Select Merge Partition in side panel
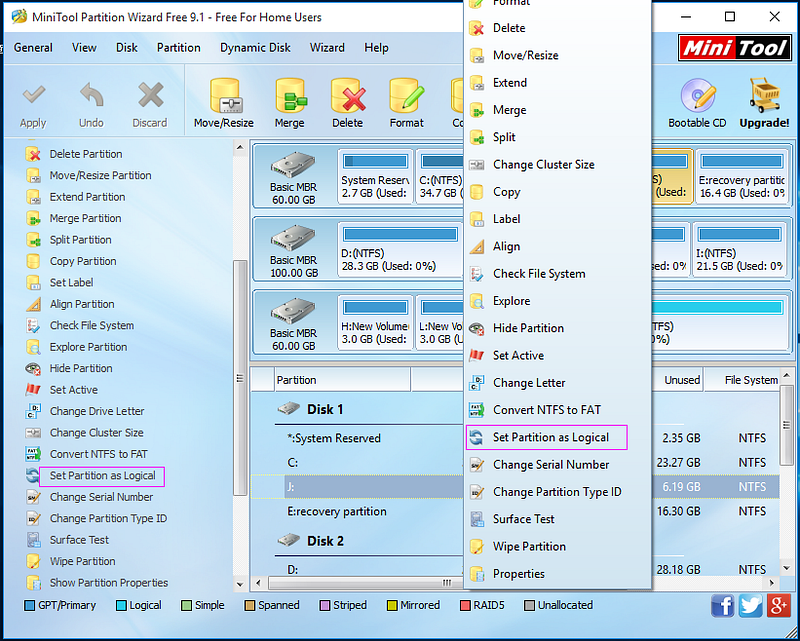The height and width of the screenshot is (641, 800). 85,218
